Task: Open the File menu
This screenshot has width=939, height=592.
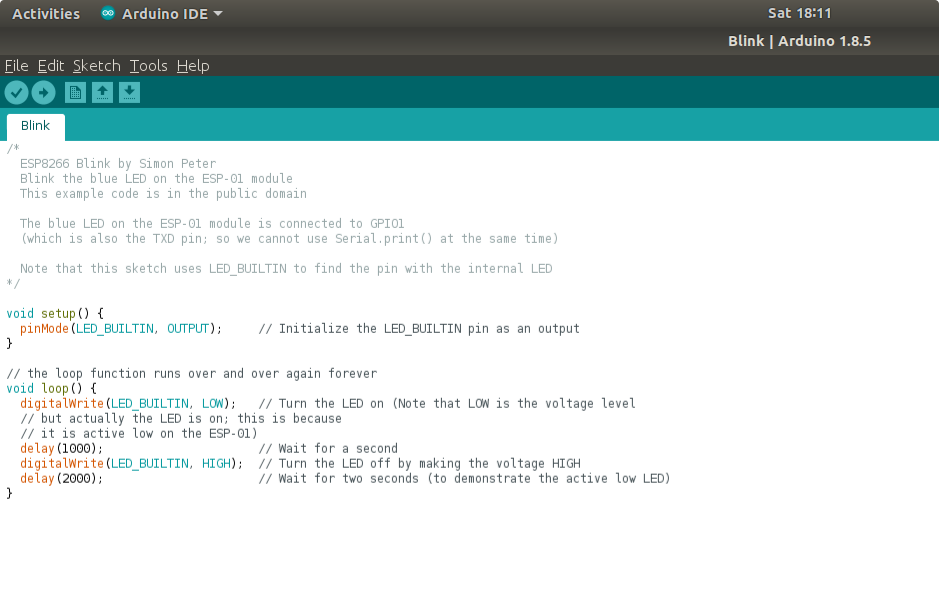Action: pos(16,66)
